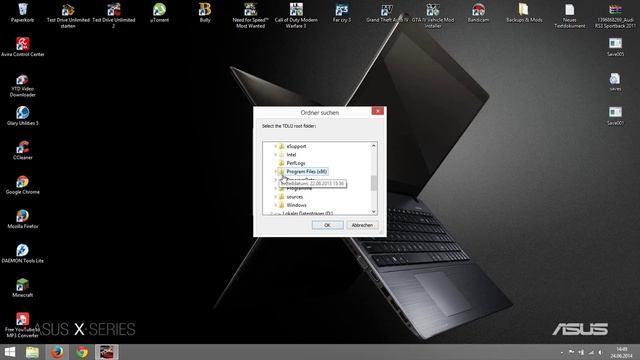Open the Backups & Mods folder
640x360 pixels.
(524, 12)
